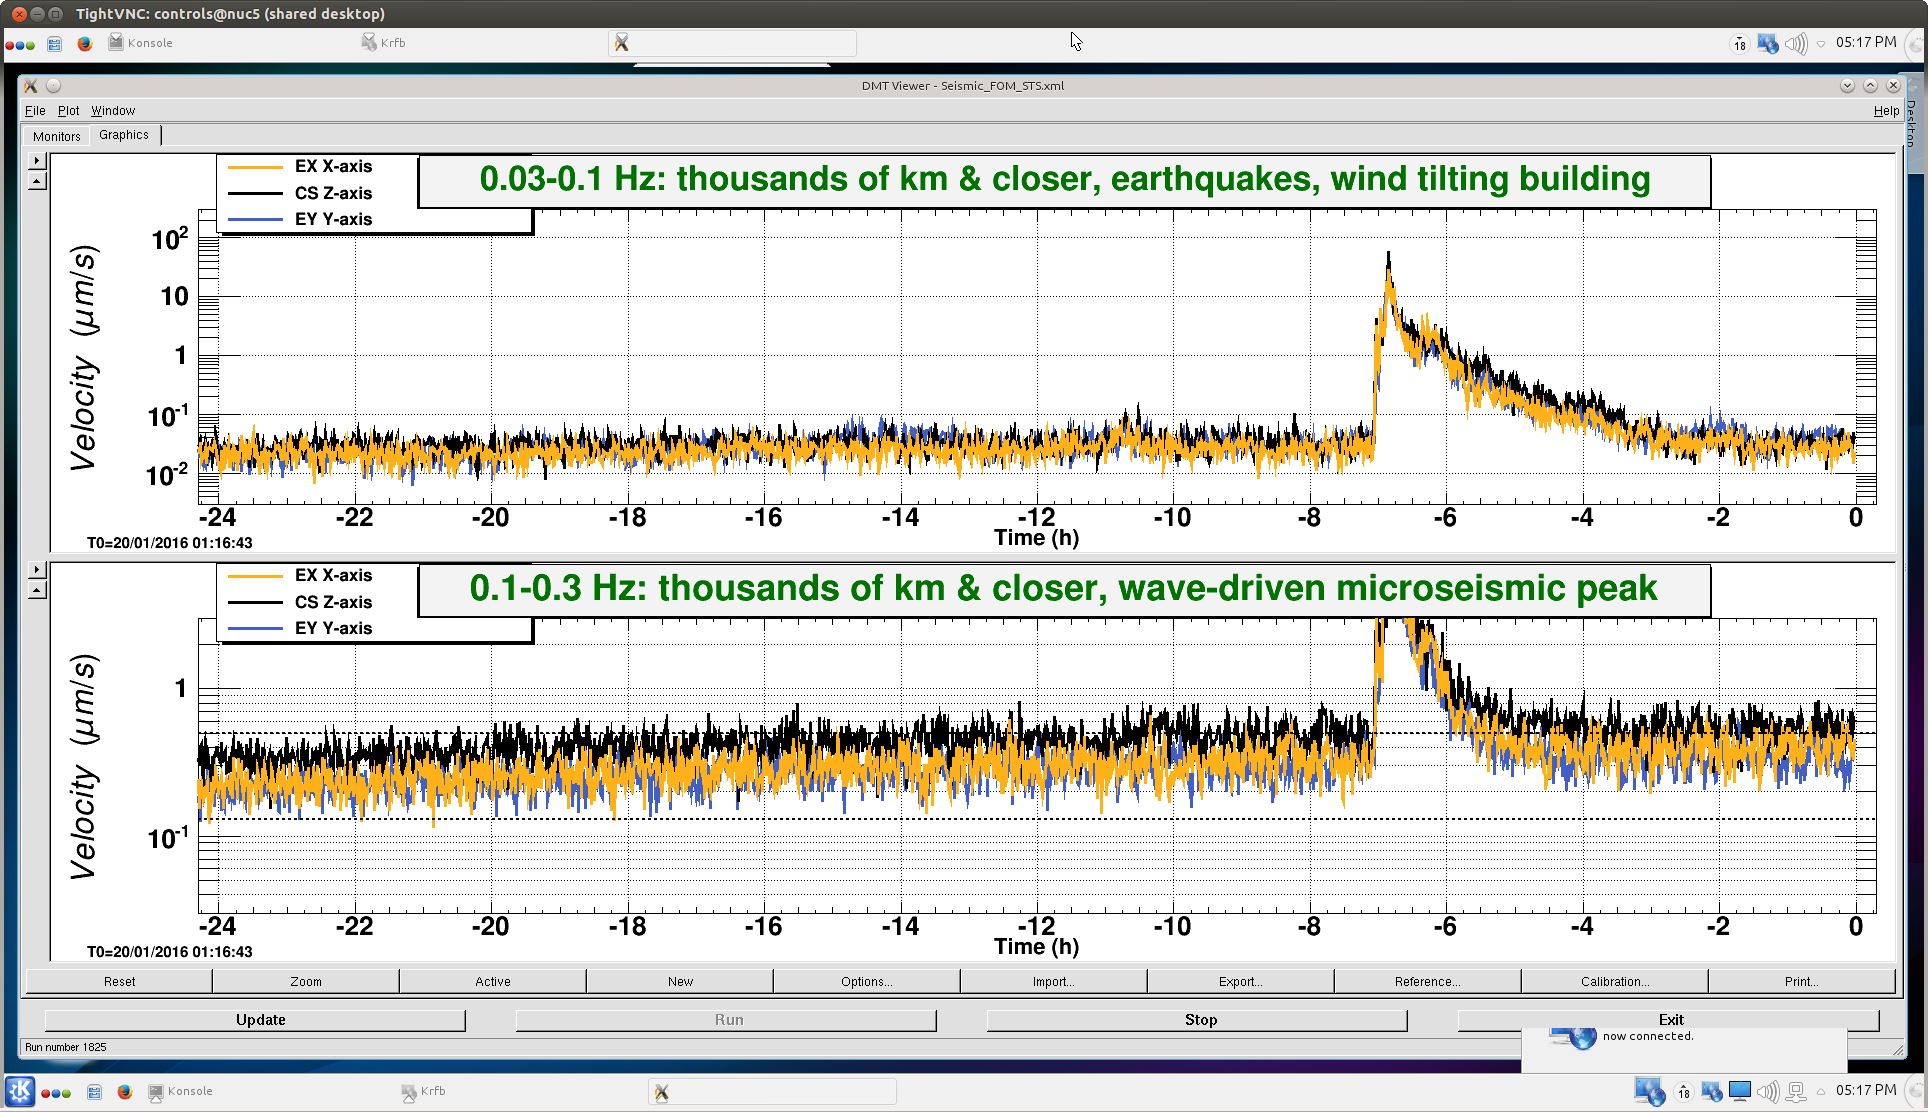Click the up-arrow button beside lower plot
Image resolution: width=1928 pixels, height=1112 pixels.
tap(36, 591)
